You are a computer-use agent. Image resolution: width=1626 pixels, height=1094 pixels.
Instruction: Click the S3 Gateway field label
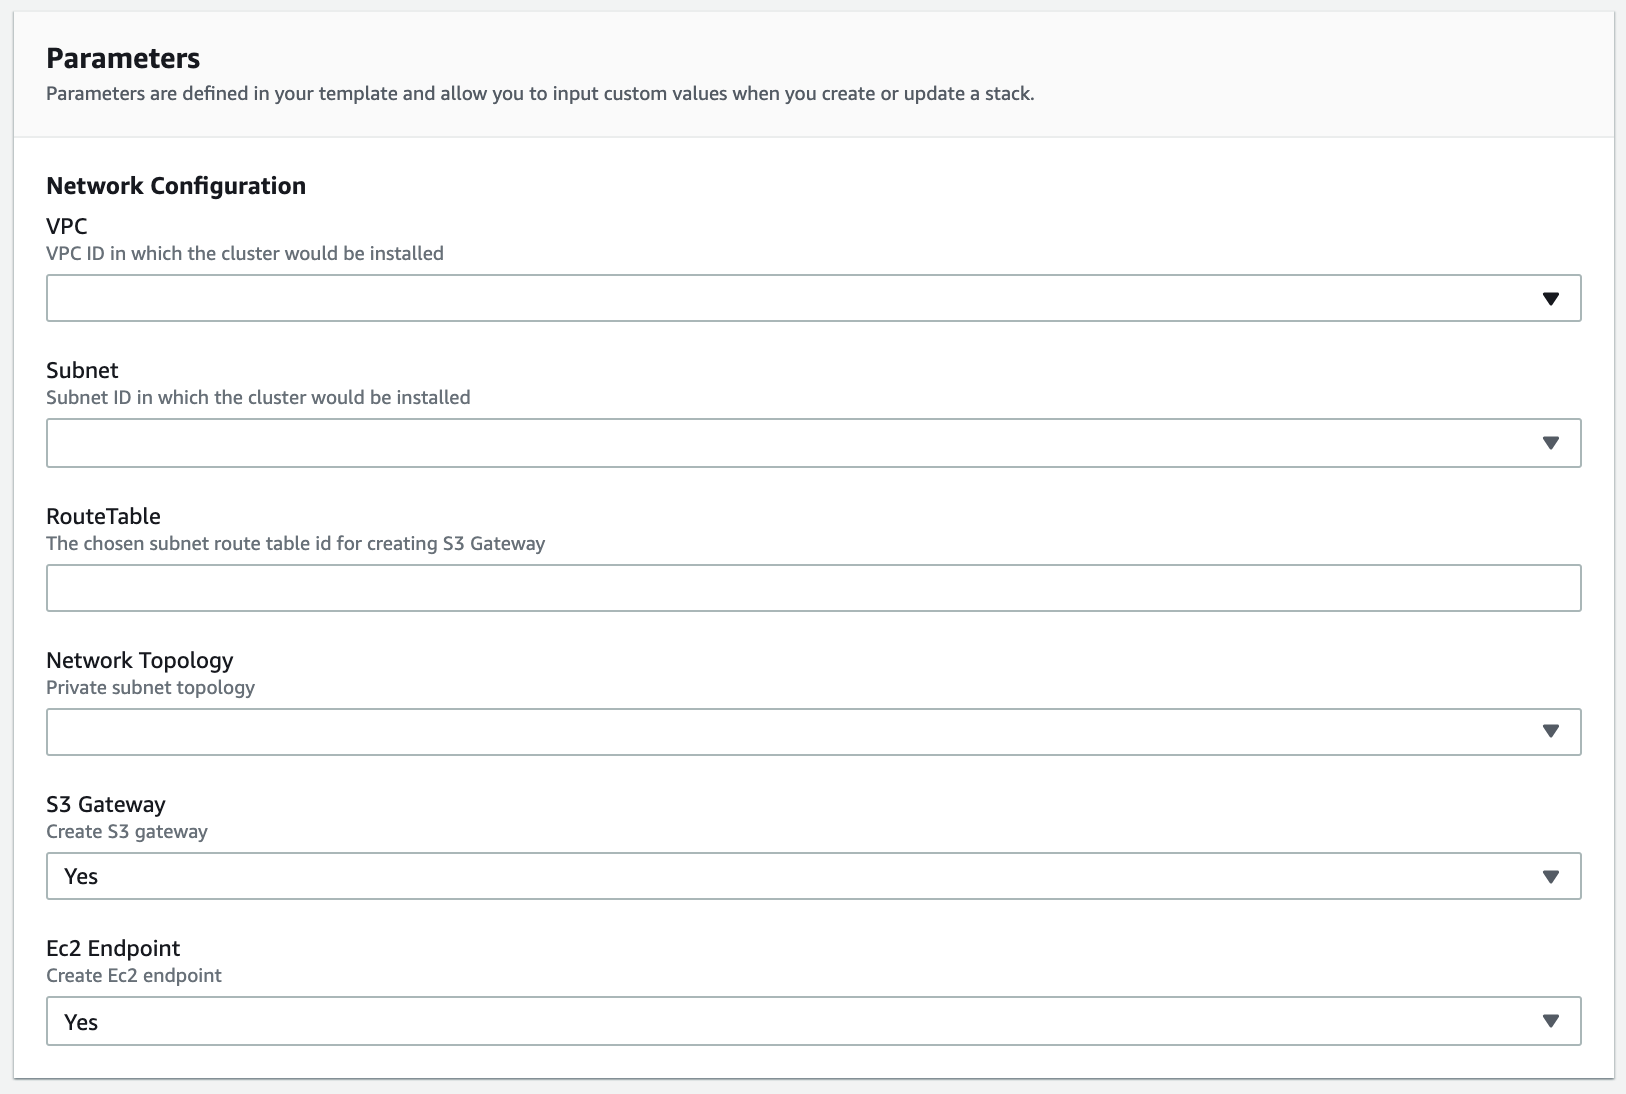(105, 805)
